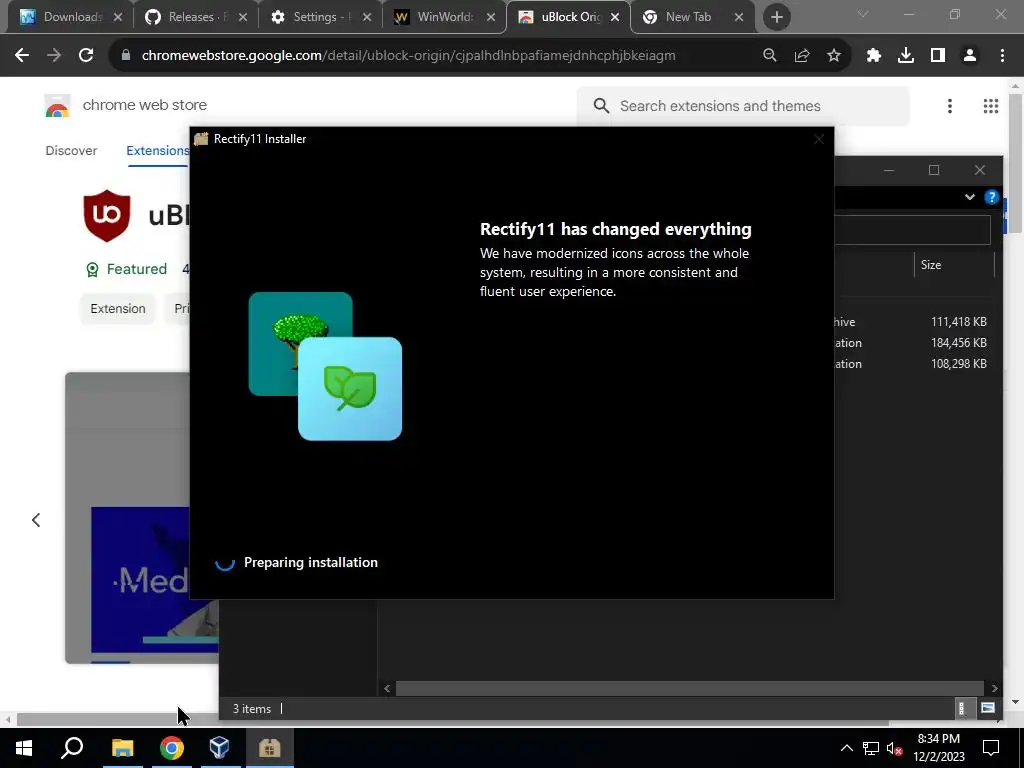Close the WinWorld tab

(x=490, y=17)
